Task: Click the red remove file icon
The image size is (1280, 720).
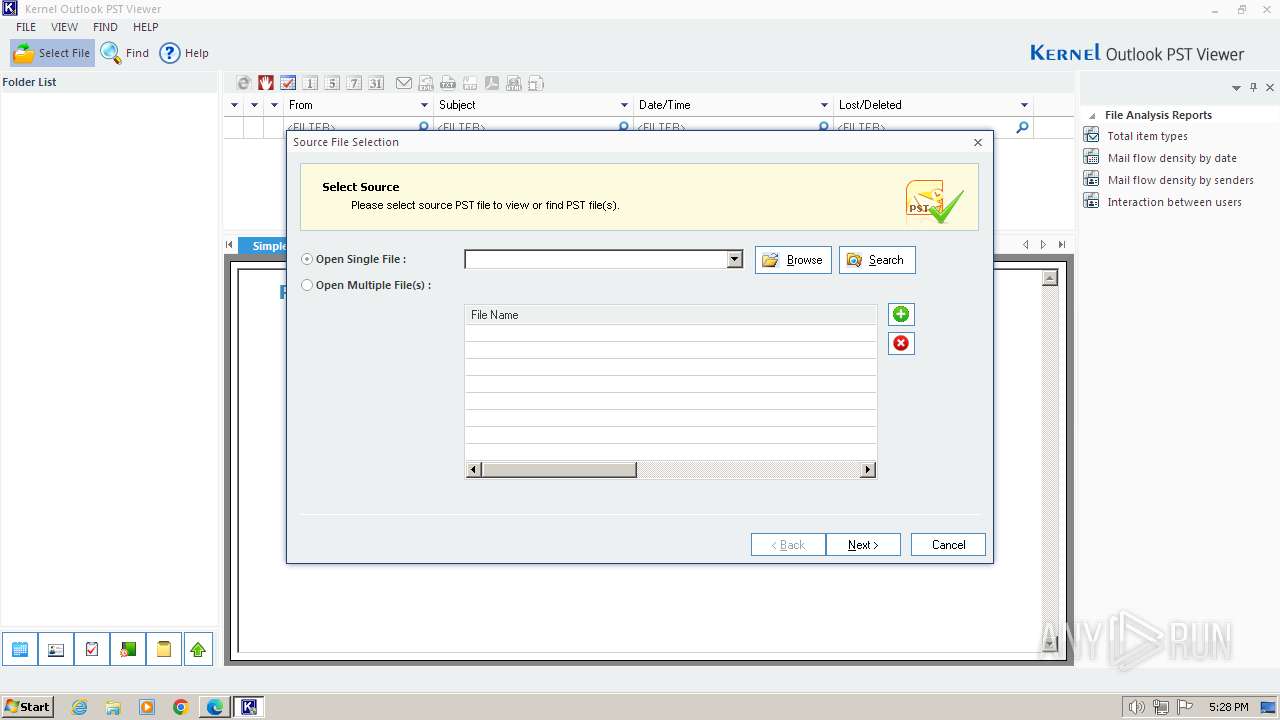Action: (x=901, y=343)
